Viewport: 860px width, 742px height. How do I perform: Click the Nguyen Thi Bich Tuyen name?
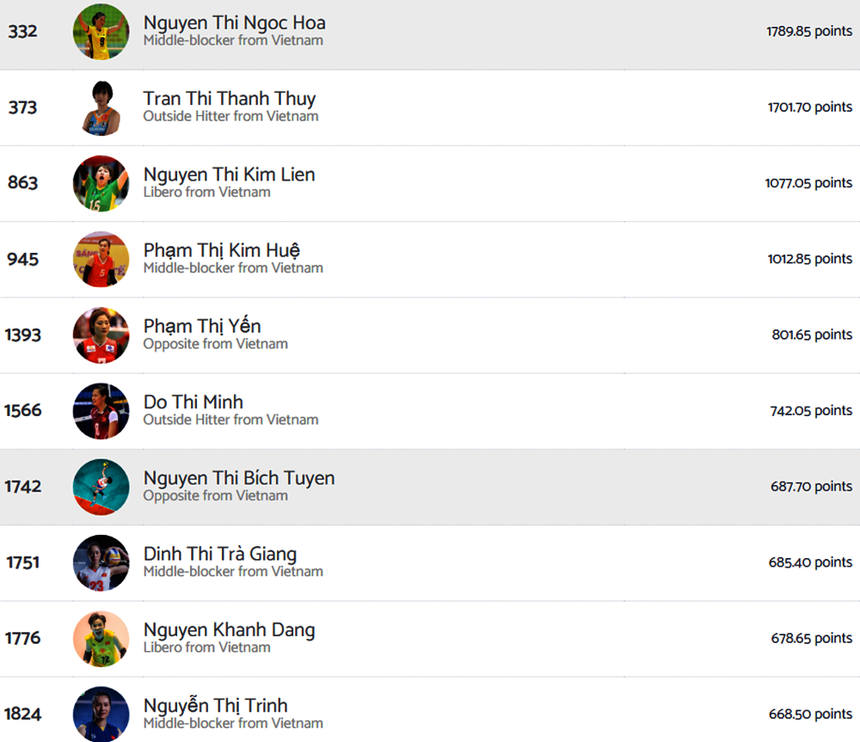[x=239, y=478]
